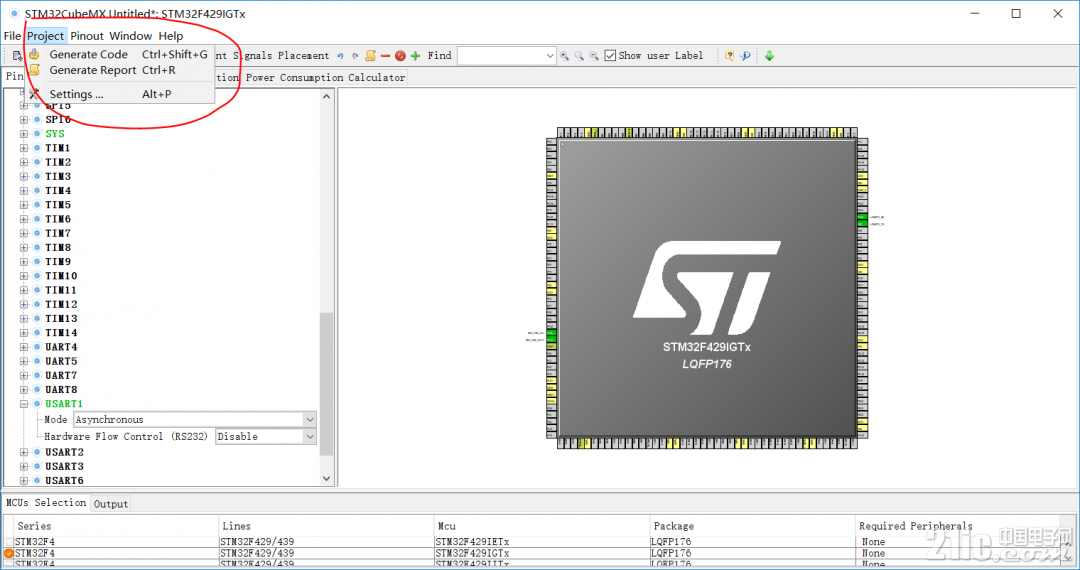Open the USART1 Mode dropdown
This screenshot has height=570, width=1080.
pos(309,419)
